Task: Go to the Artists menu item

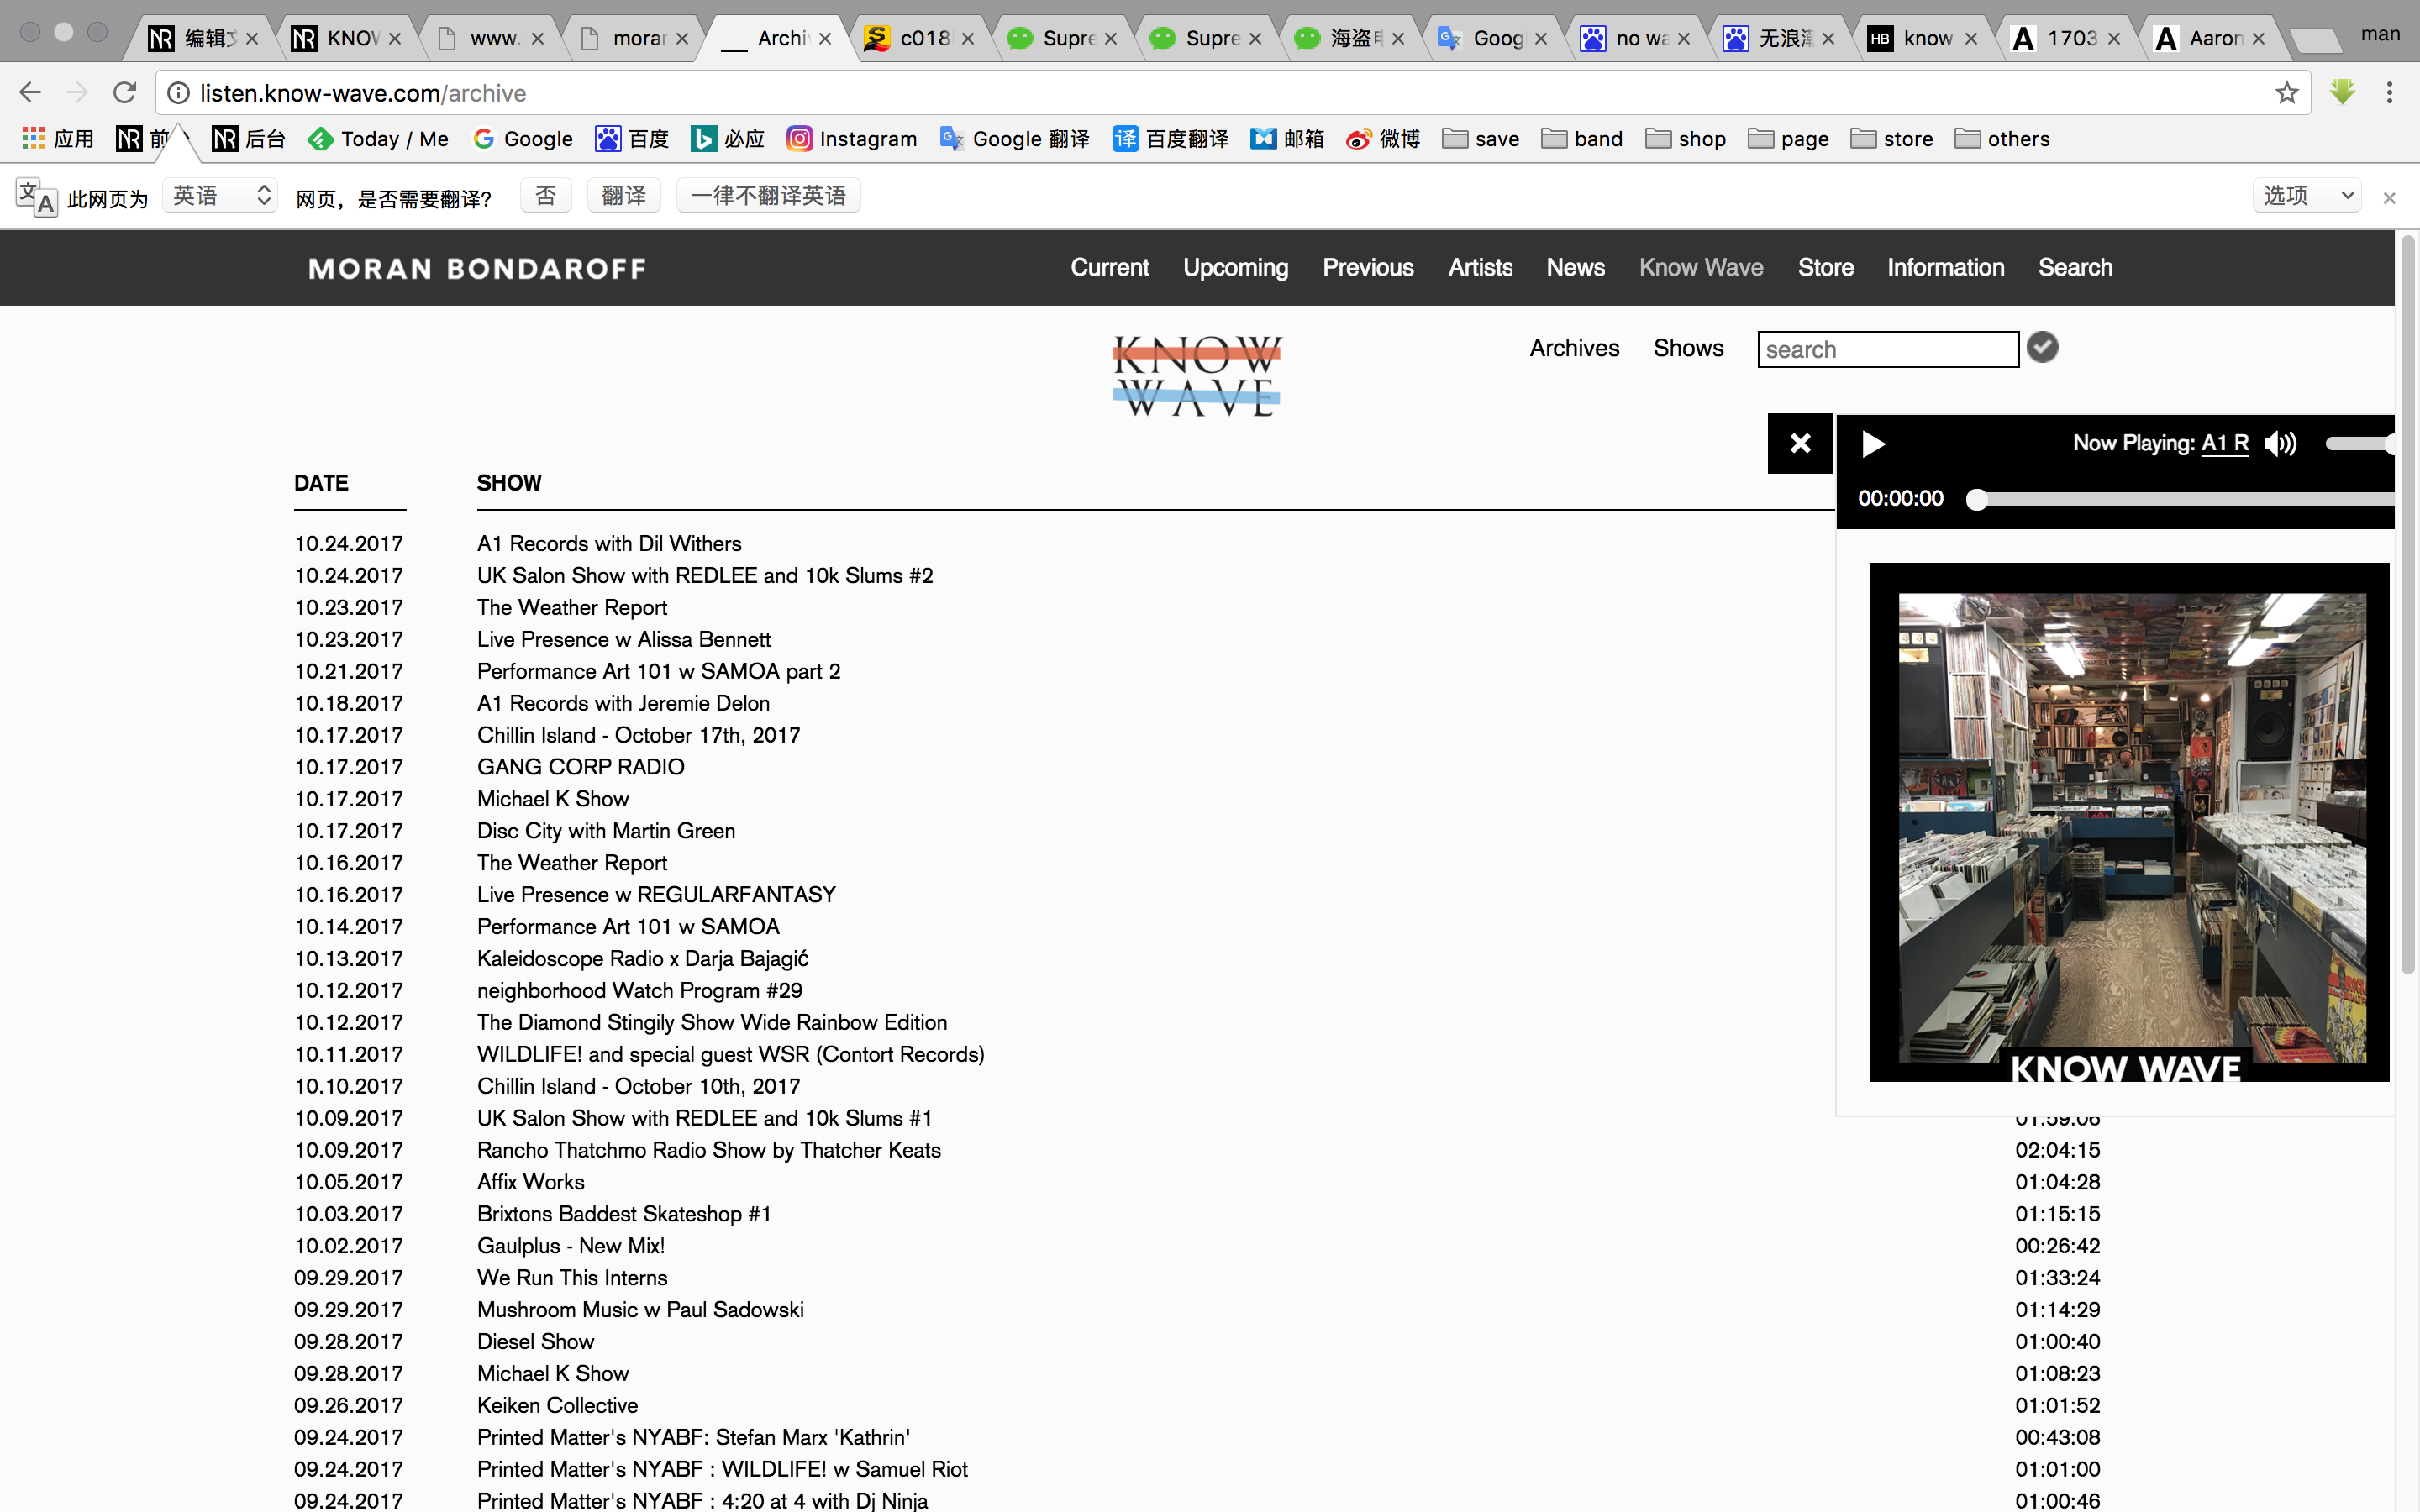Action: click(x=1480, y=268)
